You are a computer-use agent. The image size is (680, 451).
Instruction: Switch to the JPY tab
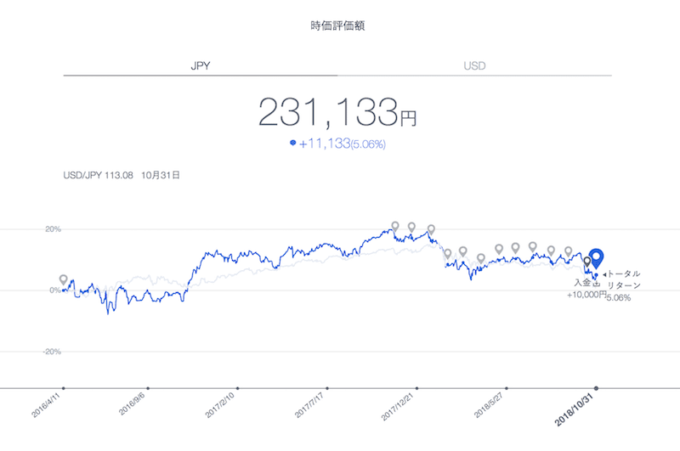pyautogui.click(x=200, y=66)
